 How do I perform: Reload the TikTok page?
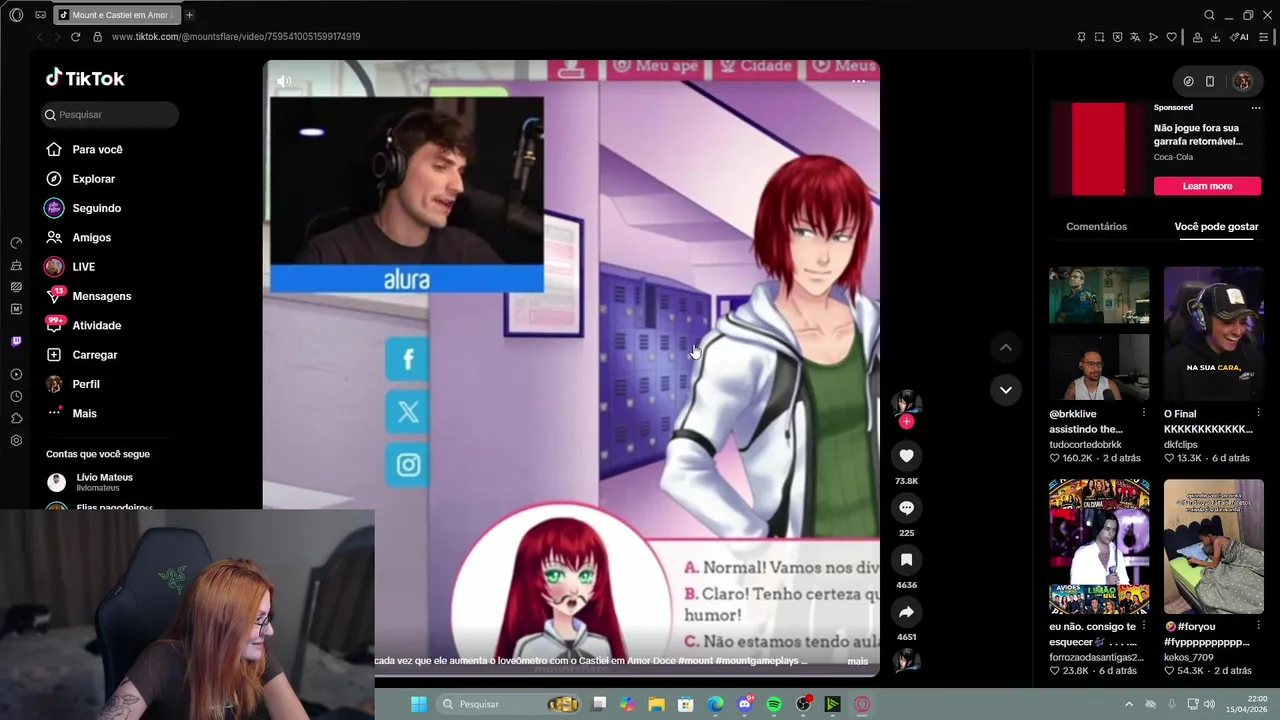point(75,37)
